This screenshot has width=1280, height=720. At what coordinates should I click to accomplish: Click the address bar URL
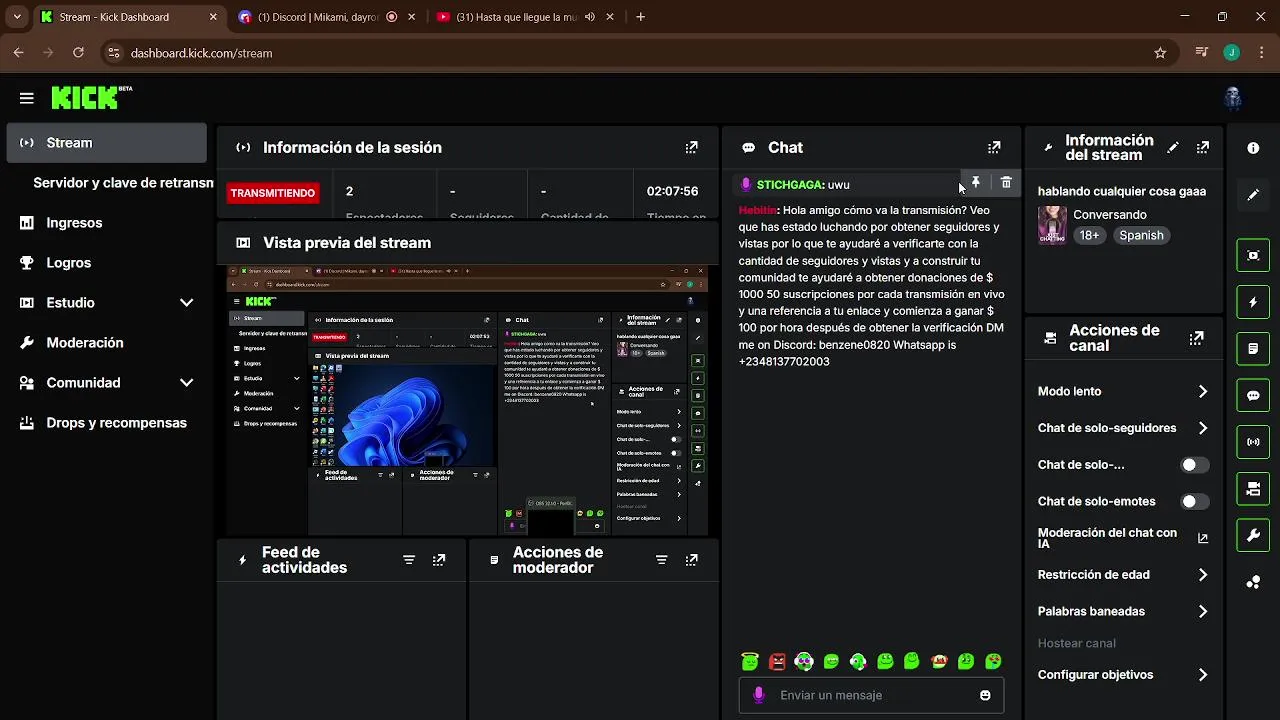[201, 53]
